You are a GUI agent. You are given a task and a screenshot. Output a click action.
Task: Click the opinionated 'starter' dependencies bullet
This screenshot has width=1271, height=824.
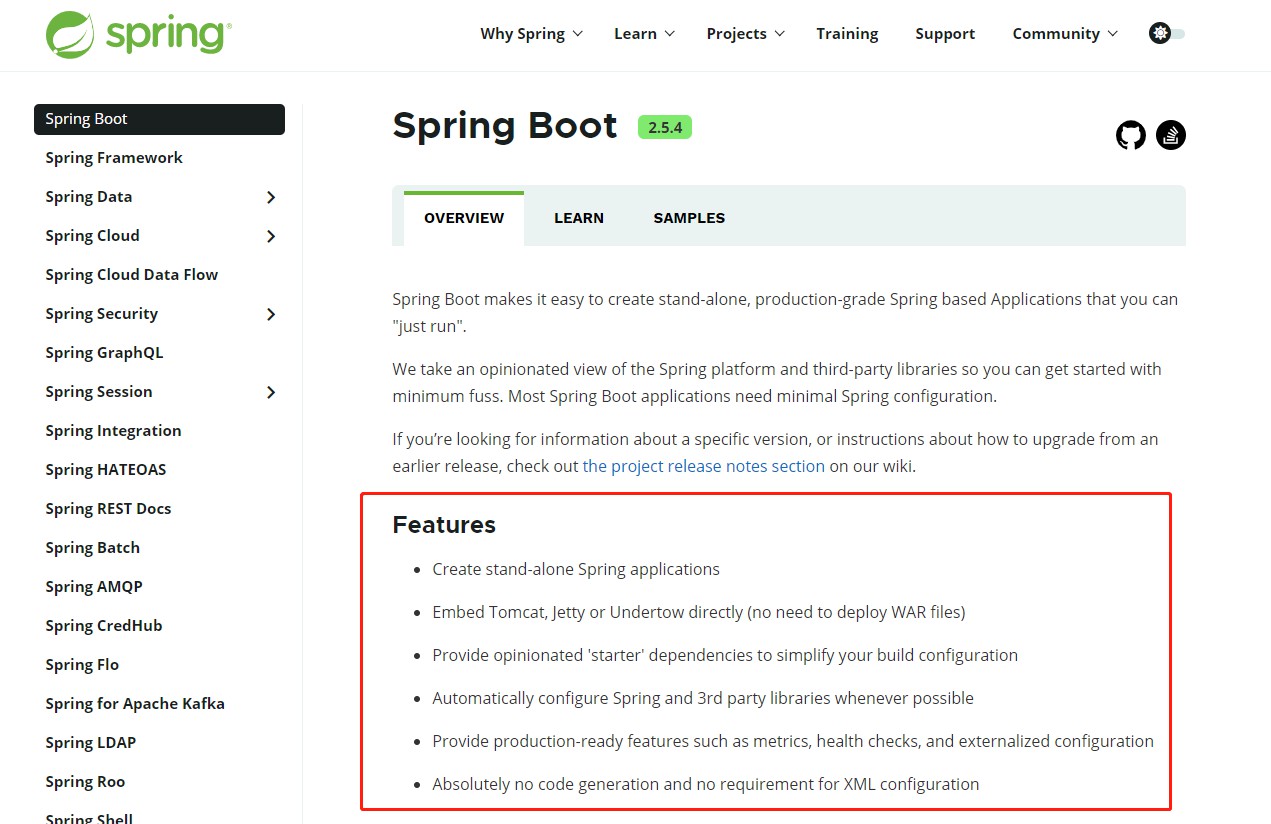(x=725, y=655)
